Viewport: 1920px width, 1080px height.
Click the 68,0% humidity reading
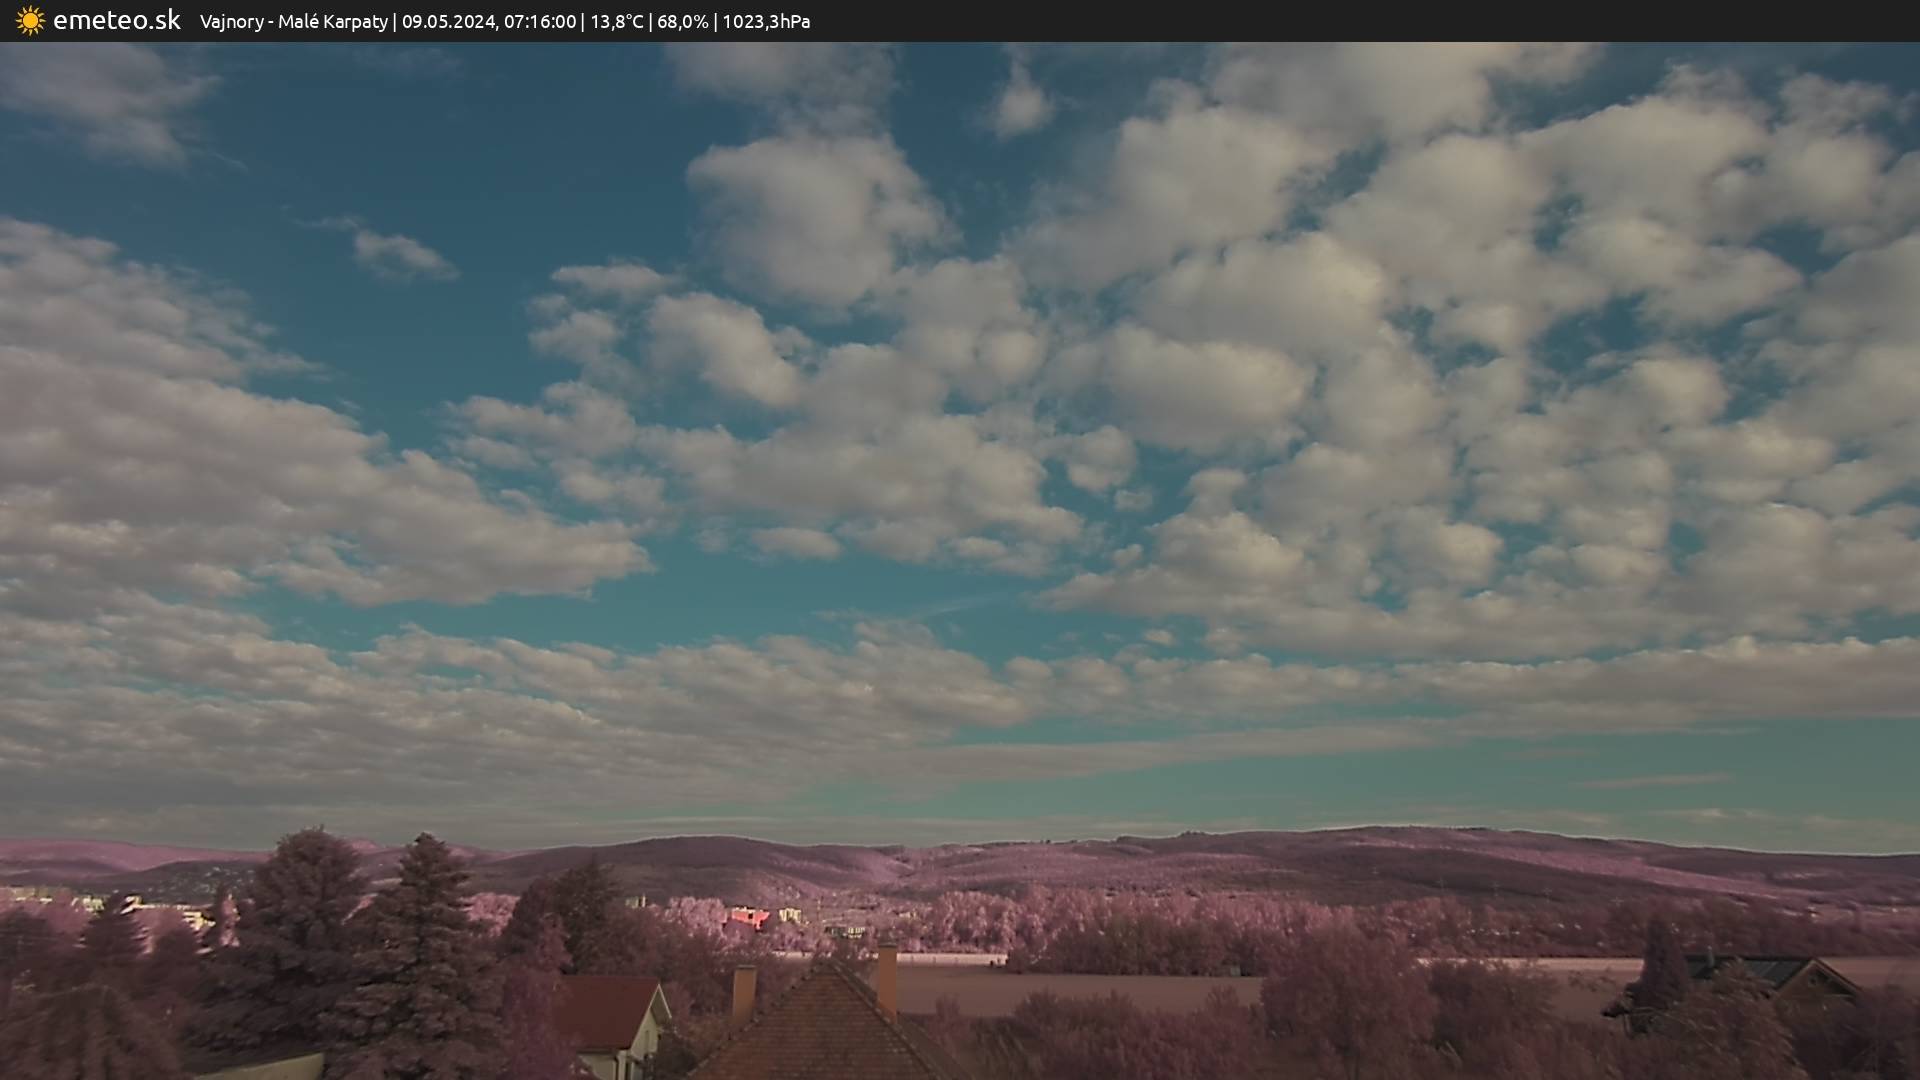[682, 22]
